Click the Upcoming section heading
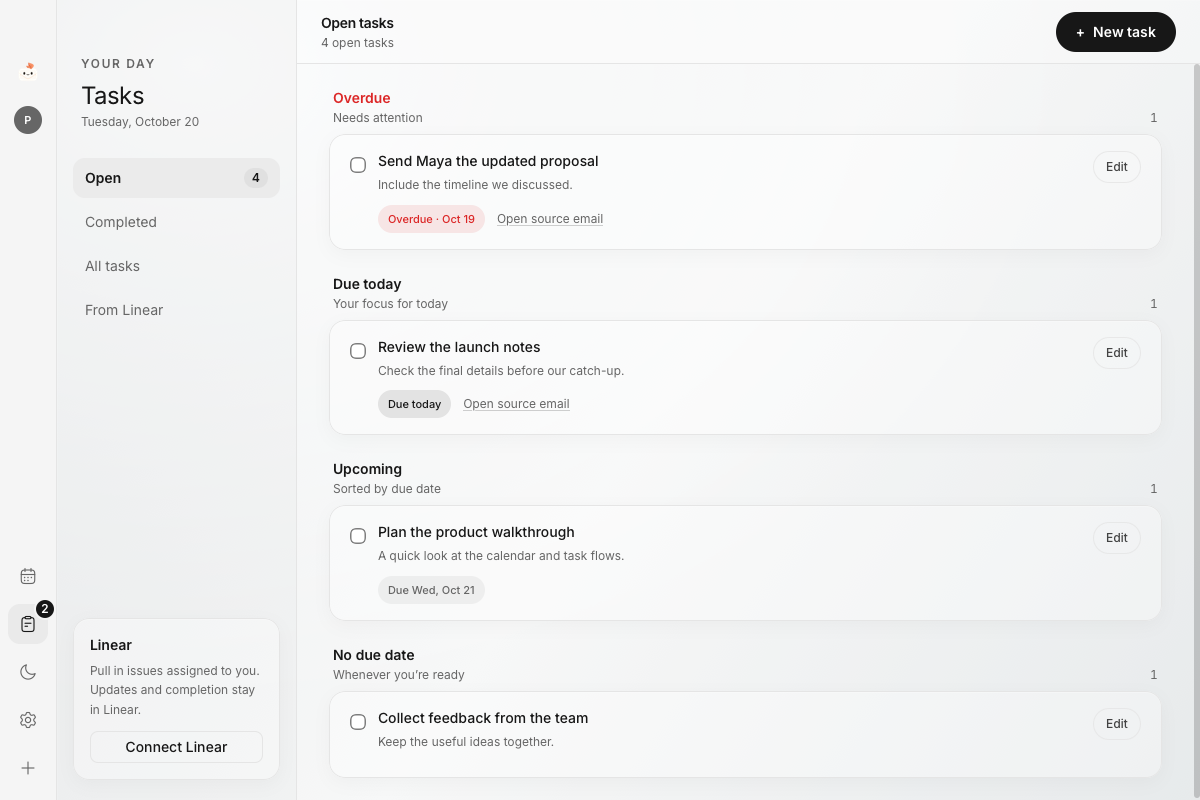Screen dimensions: 1200x800 click(x=367, y=469)
